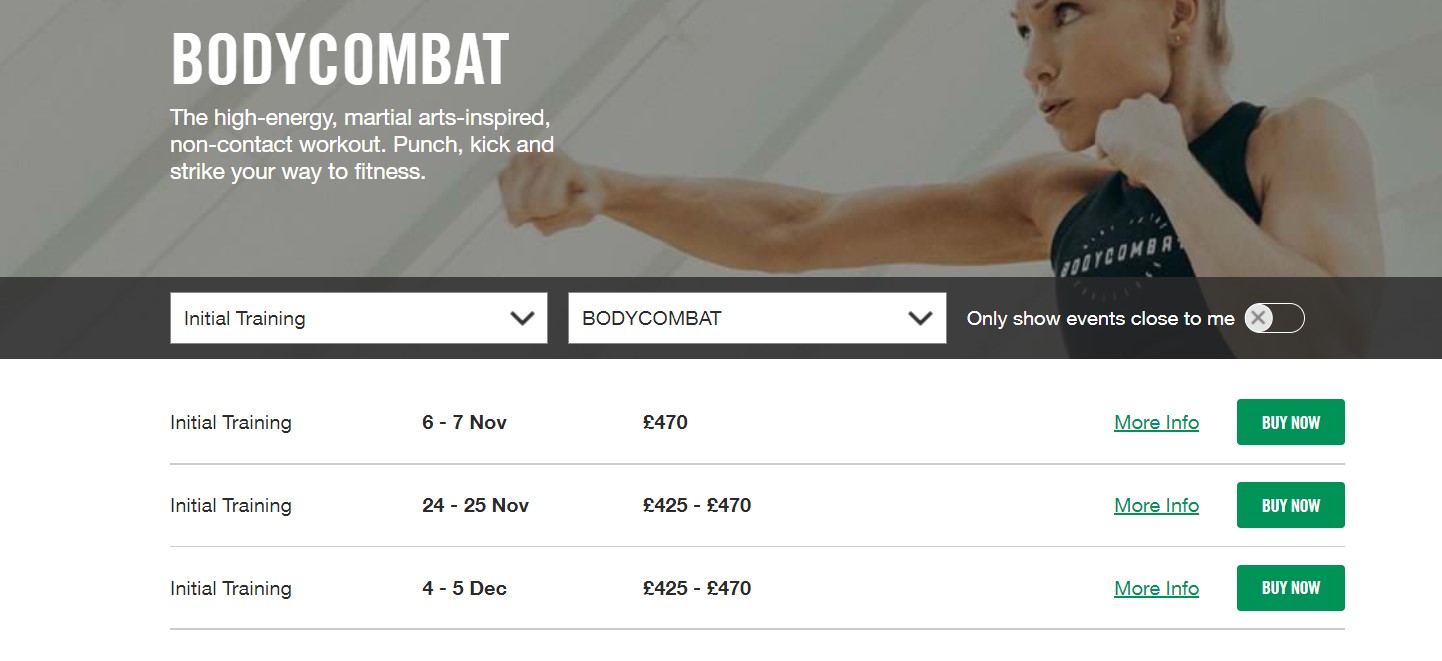The width and height of the screenshot is (1442, 661).
Task: Click the chevron on the BODYCOMBAT dropdown
Action: coord(919,318)
